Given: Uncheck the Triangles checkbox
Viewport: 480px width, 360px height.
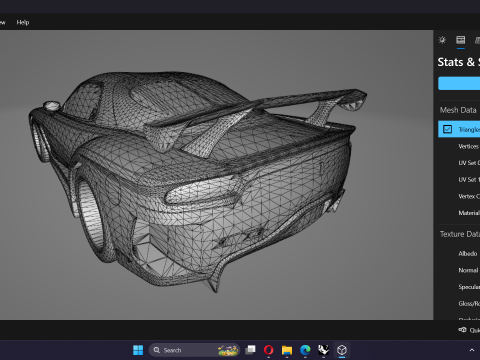Looking at the screenshot, I should 447,129.
